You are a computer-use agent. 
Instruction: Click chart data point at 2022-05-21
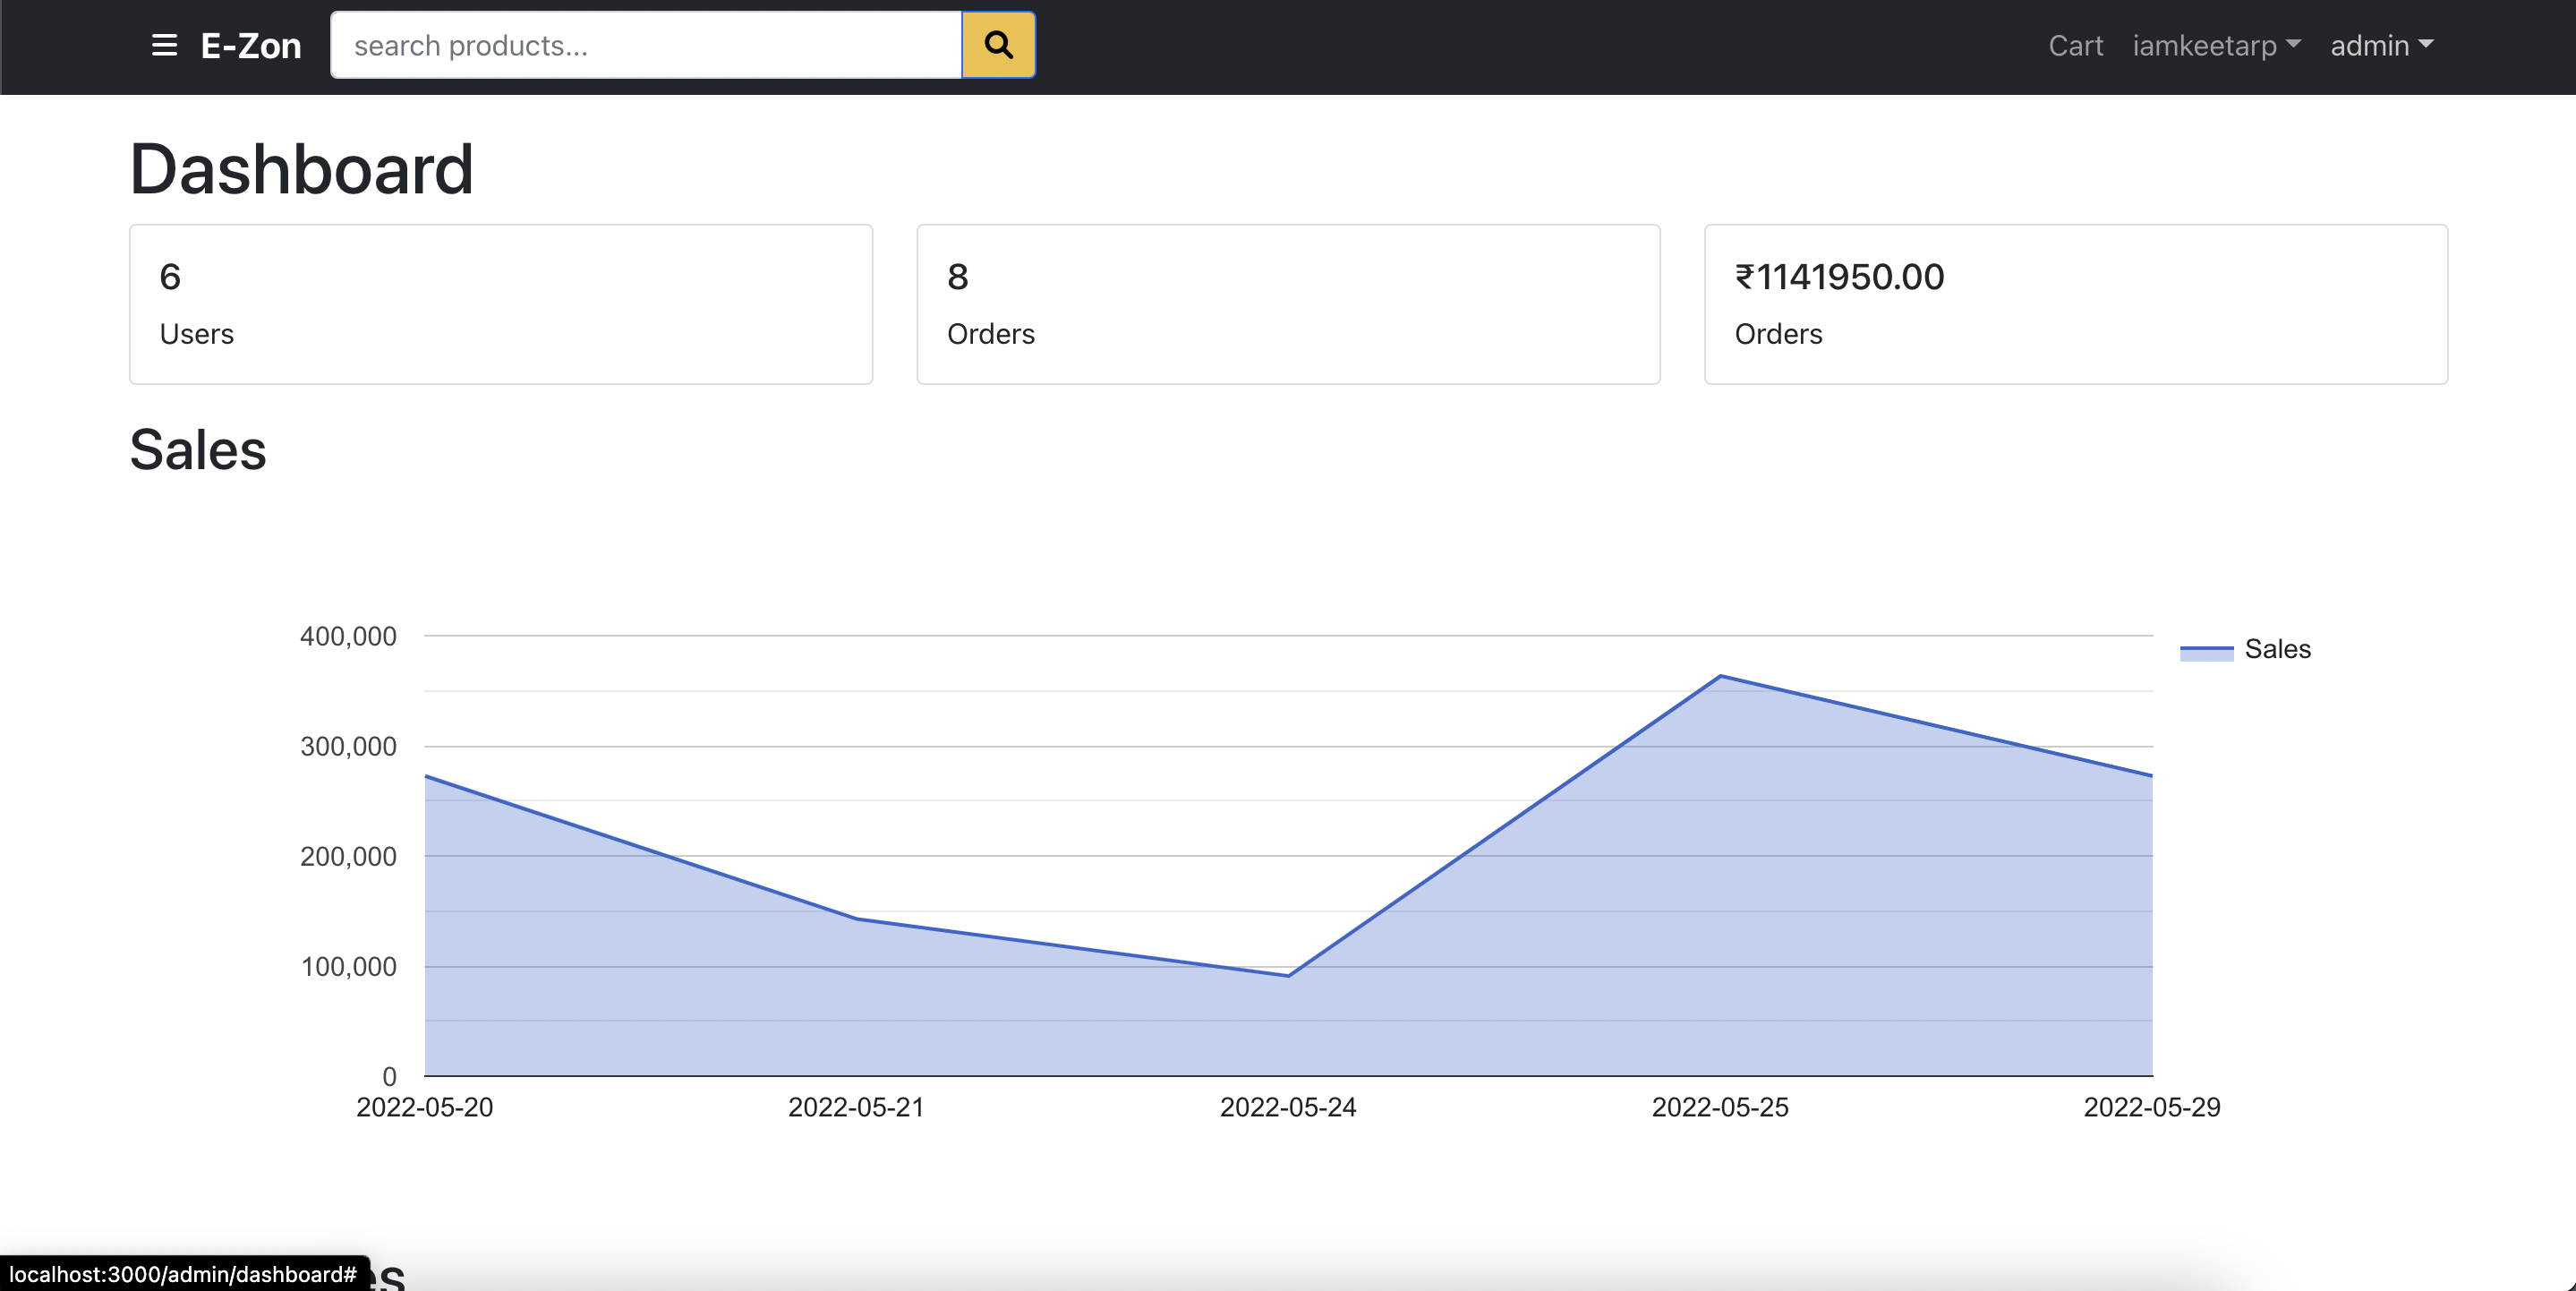click(x=857, y=918)
